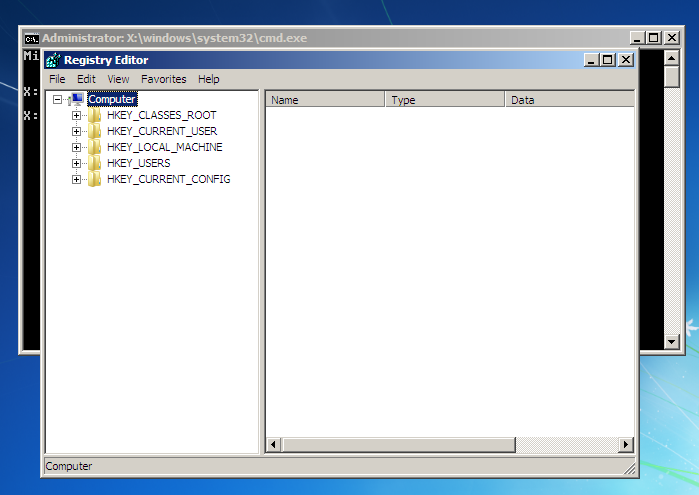Screen dimensions: 699x495
Task: Open the File menu
Action: click(x=57, y=79)
